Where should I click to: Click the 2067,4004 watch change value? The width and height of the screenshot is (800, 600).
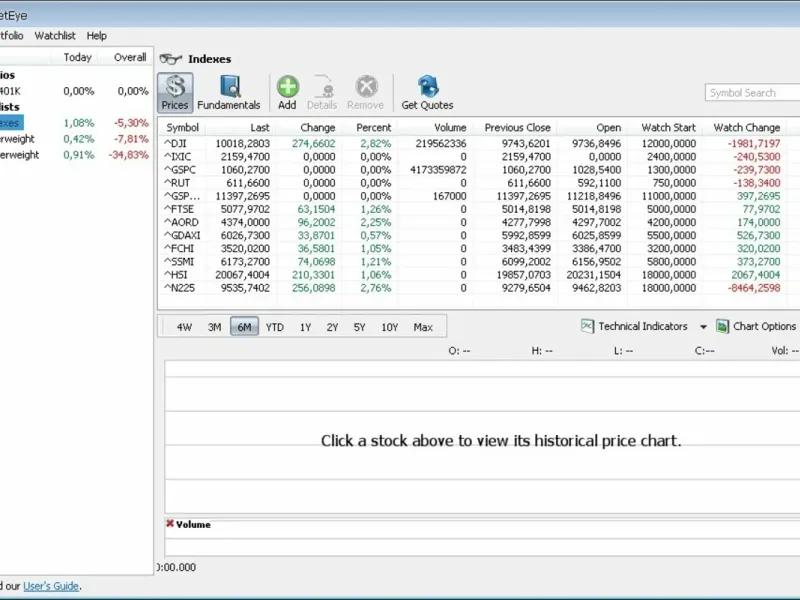[x=756, y=274]
